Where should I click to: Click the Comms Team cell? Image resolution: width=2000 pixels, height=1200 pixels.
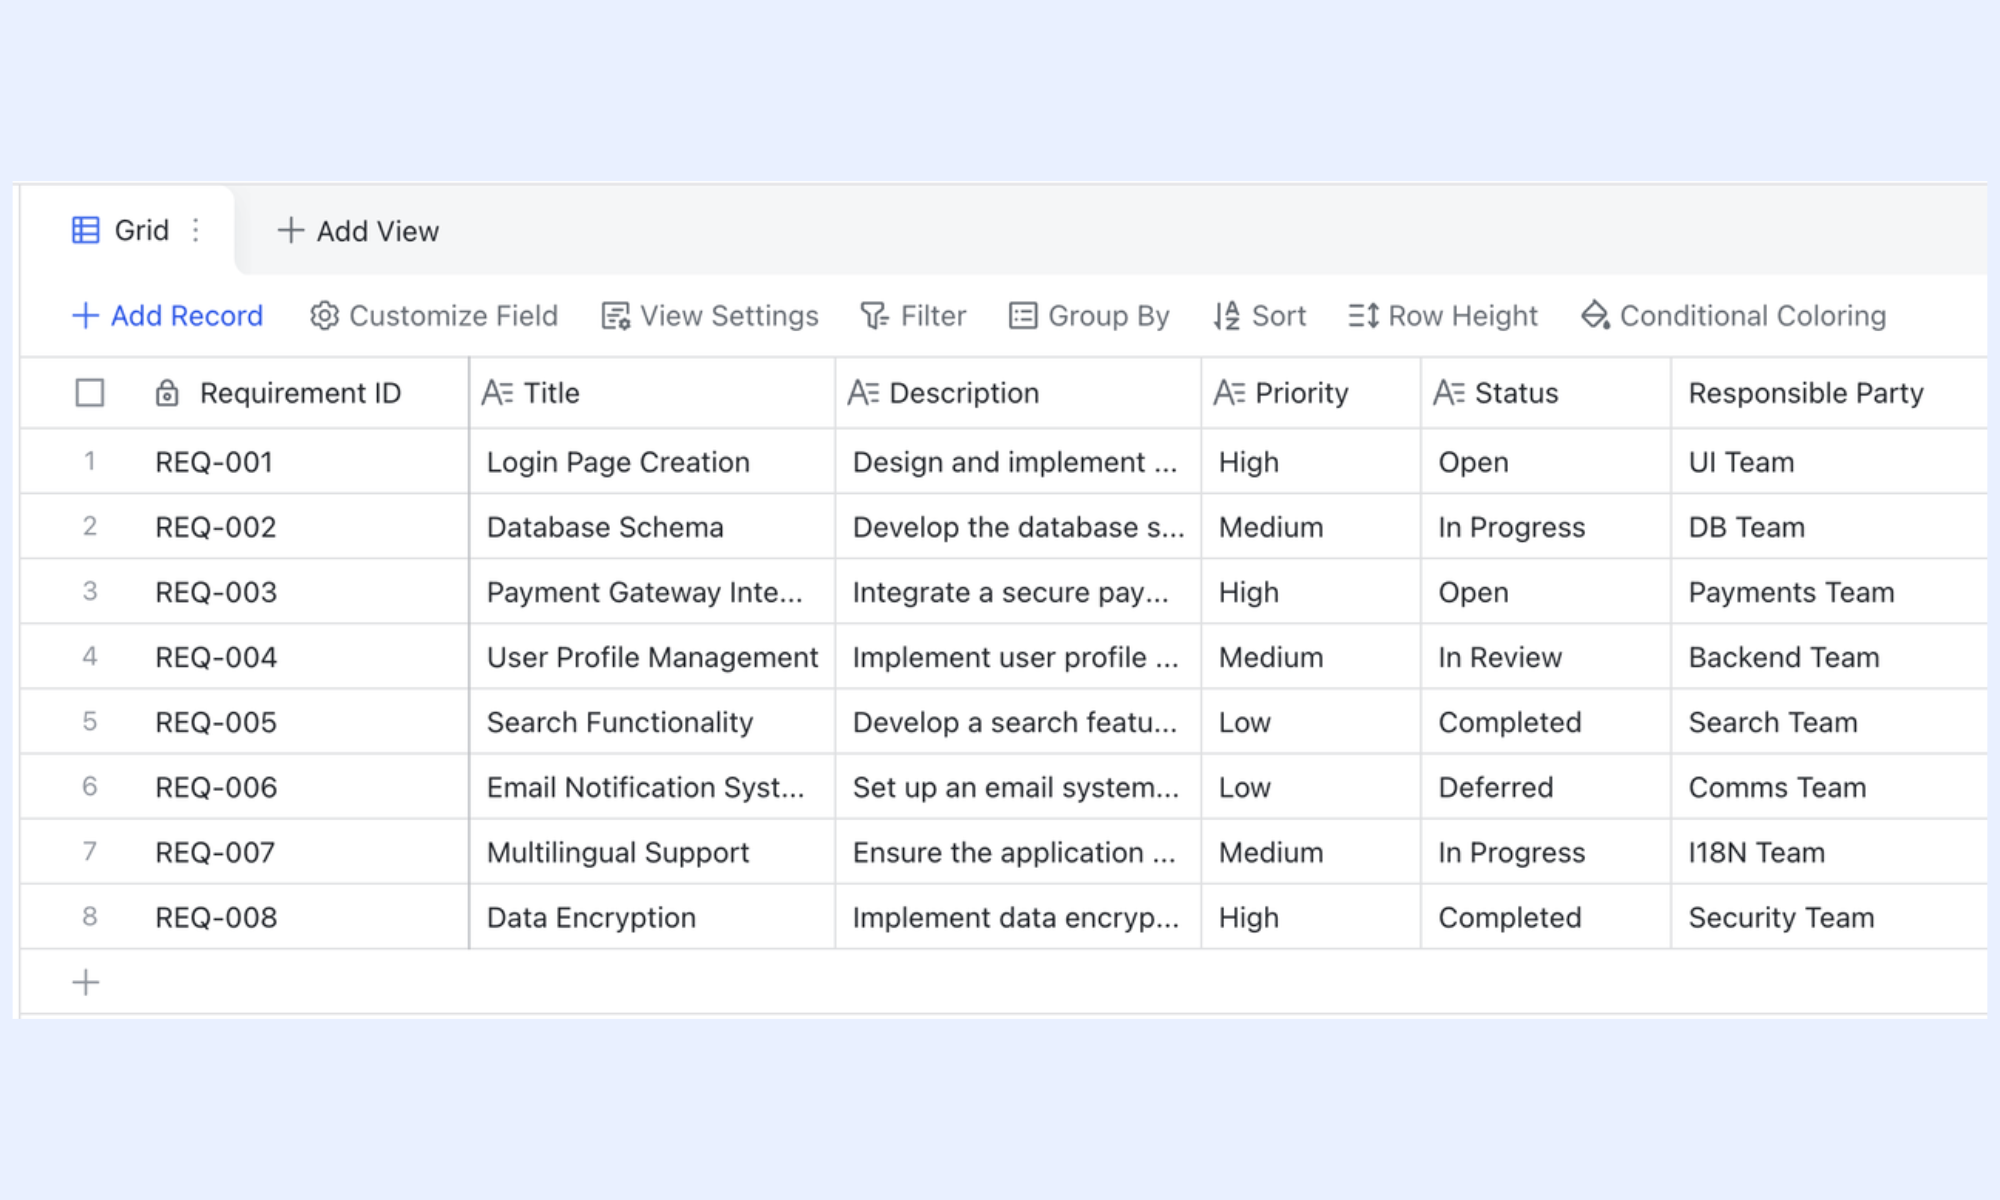point(1829,787)
